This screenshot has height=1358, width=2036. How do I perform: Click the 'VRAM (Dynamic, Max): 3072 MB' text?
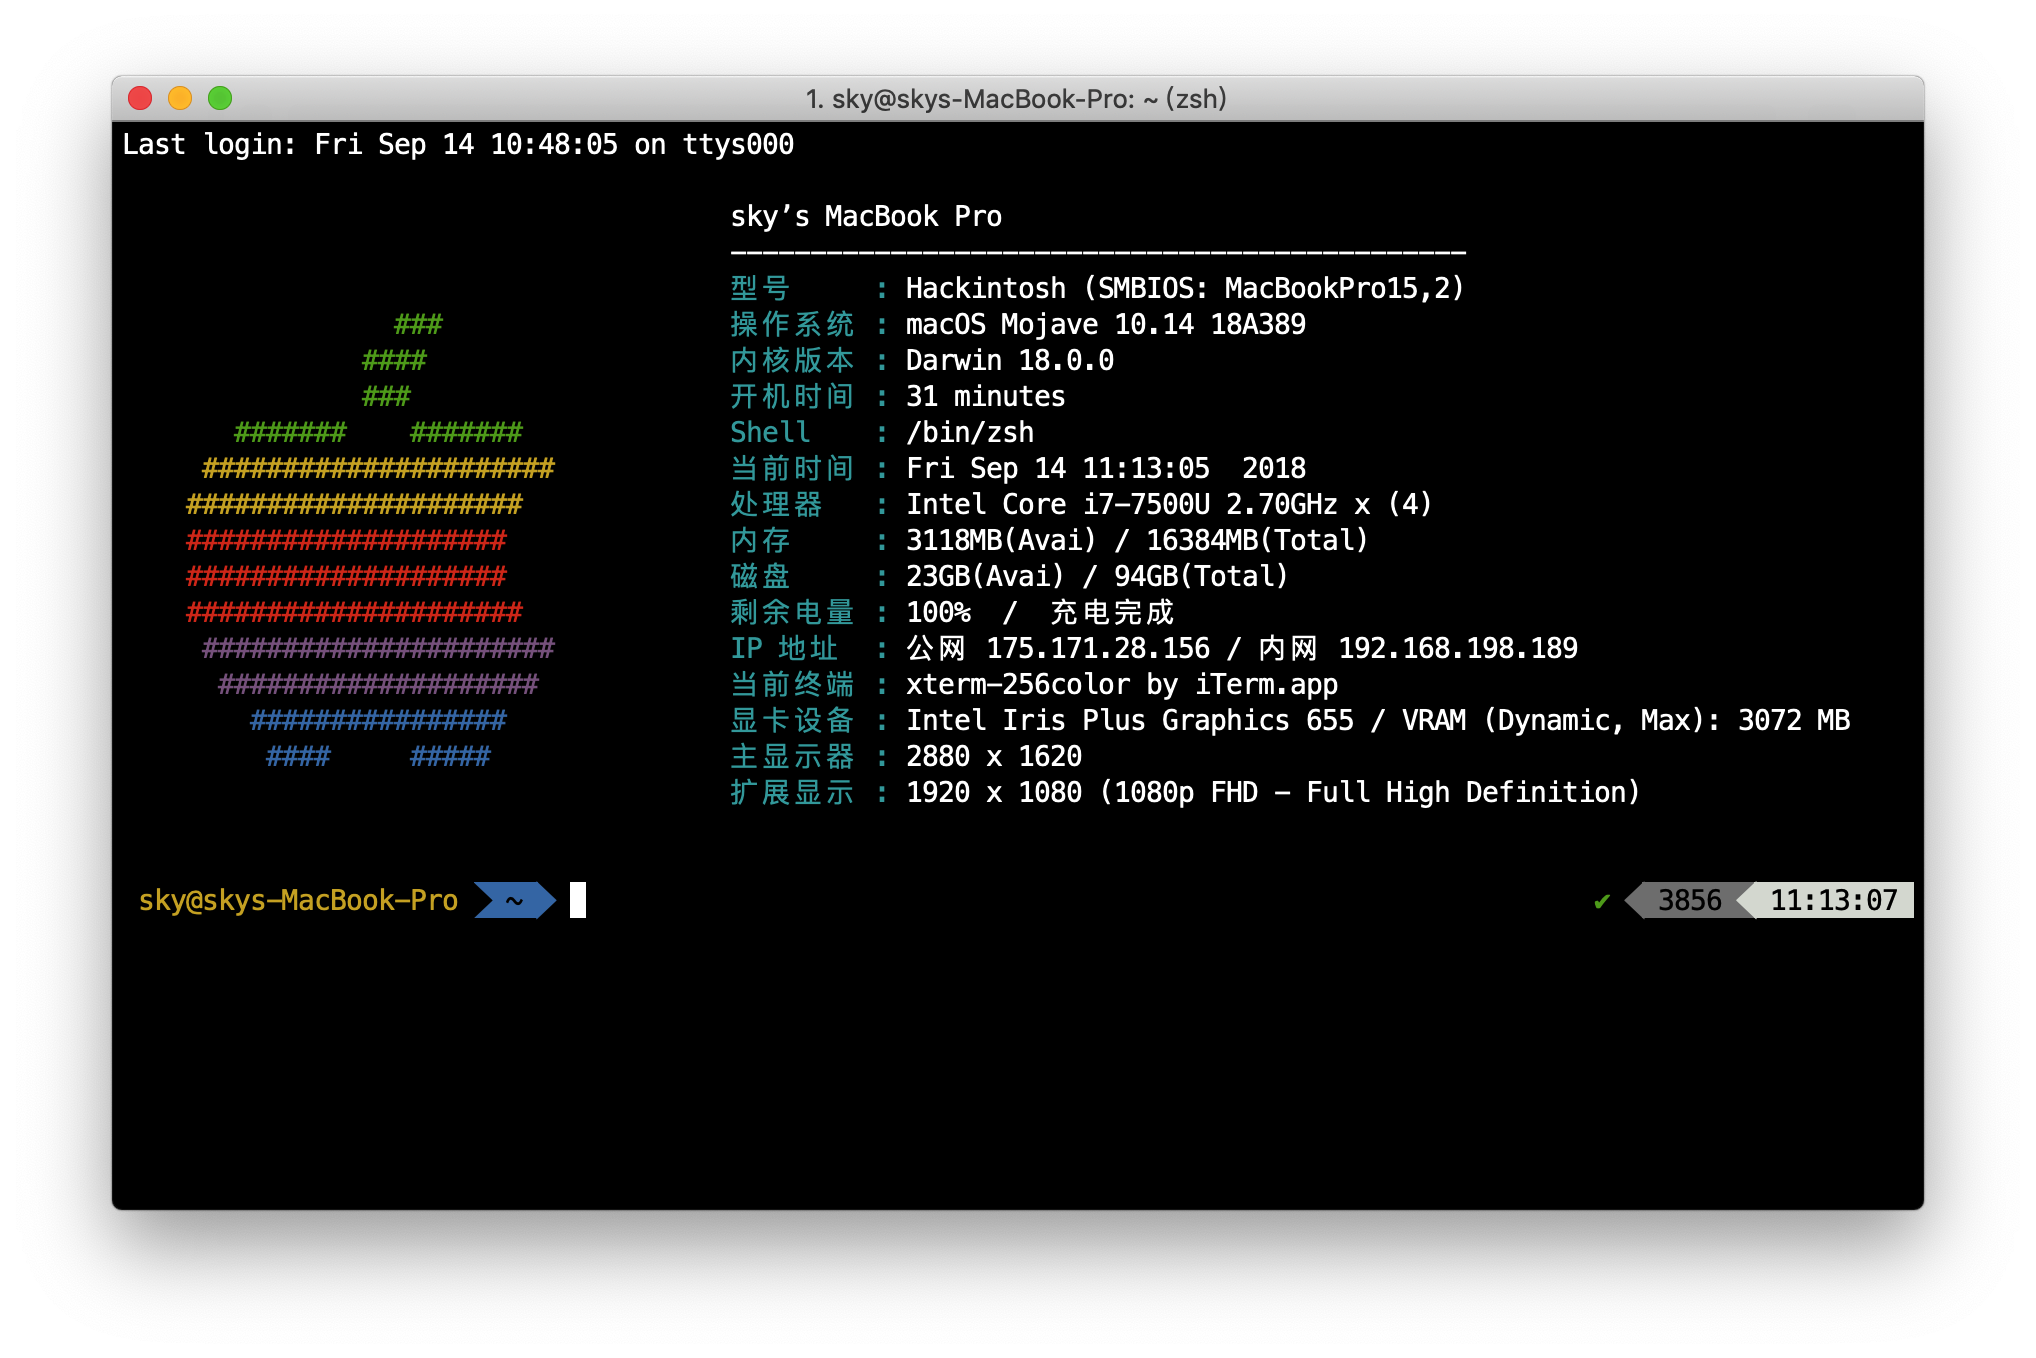(x=1626, y=721)
